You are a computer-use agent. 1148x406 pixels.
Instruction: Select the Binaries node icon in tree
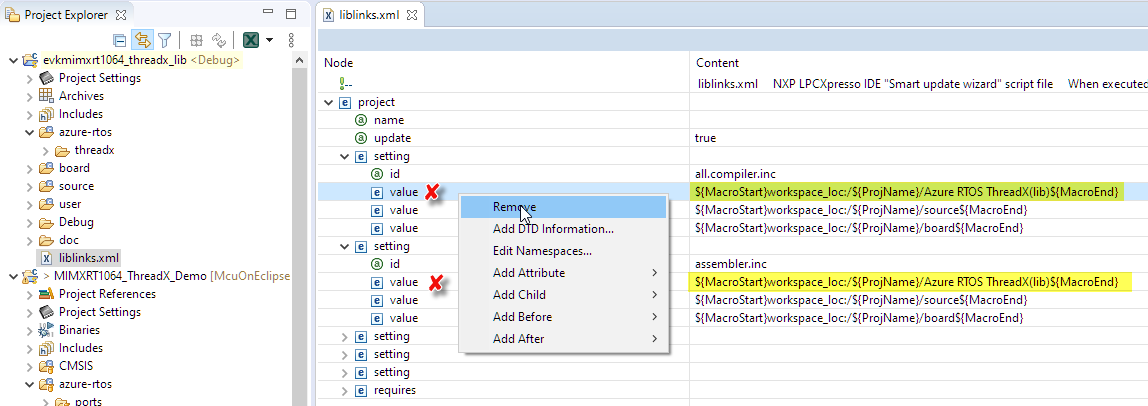[x=45, y=330]
